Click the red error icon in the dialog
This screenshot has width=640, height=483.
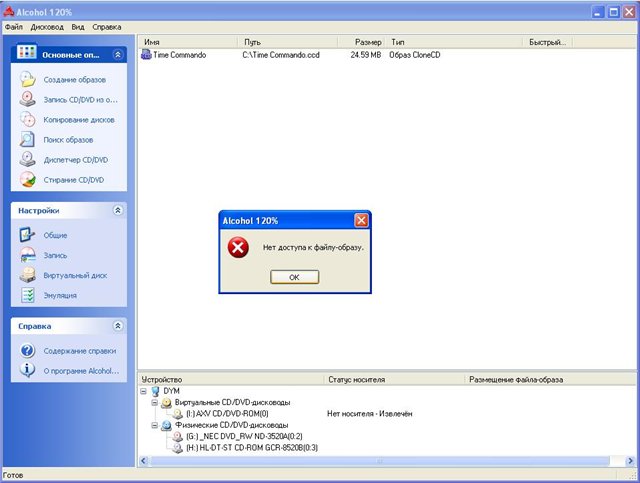click(238, 247)
